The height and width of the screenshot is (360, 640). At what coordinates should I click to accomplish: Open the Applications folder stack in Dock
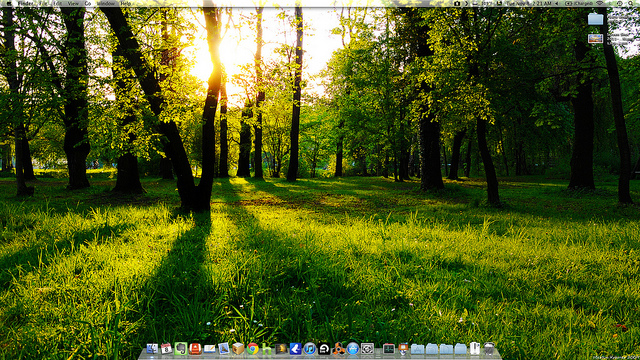tap(417, 349)
